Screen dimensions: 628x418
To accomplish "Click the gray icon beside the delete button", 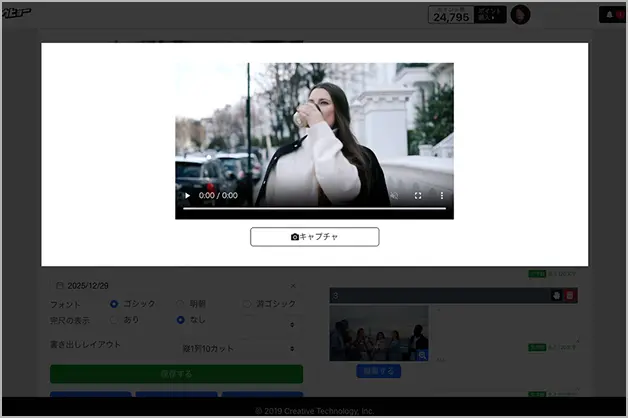I will [556, 295].
